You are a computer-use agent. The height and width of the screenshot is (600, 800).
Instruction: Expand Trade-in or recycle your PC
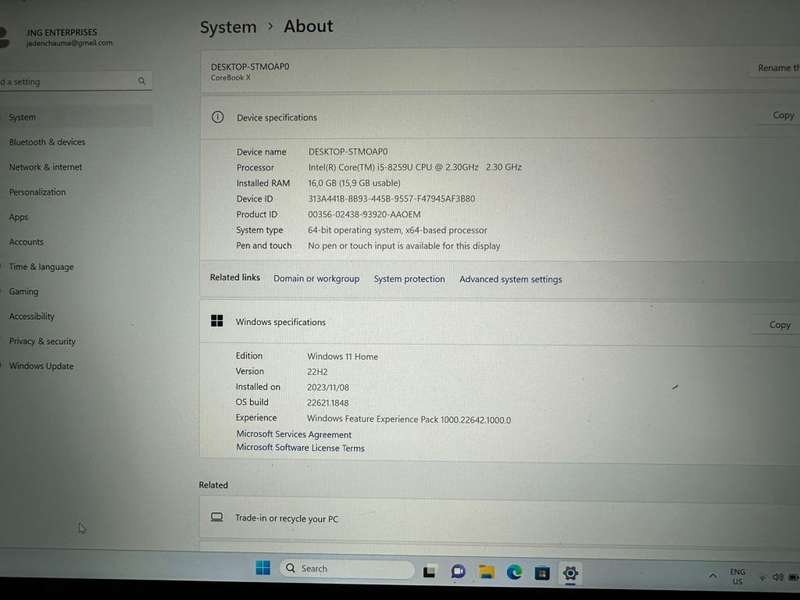click(x=500, y=518)
